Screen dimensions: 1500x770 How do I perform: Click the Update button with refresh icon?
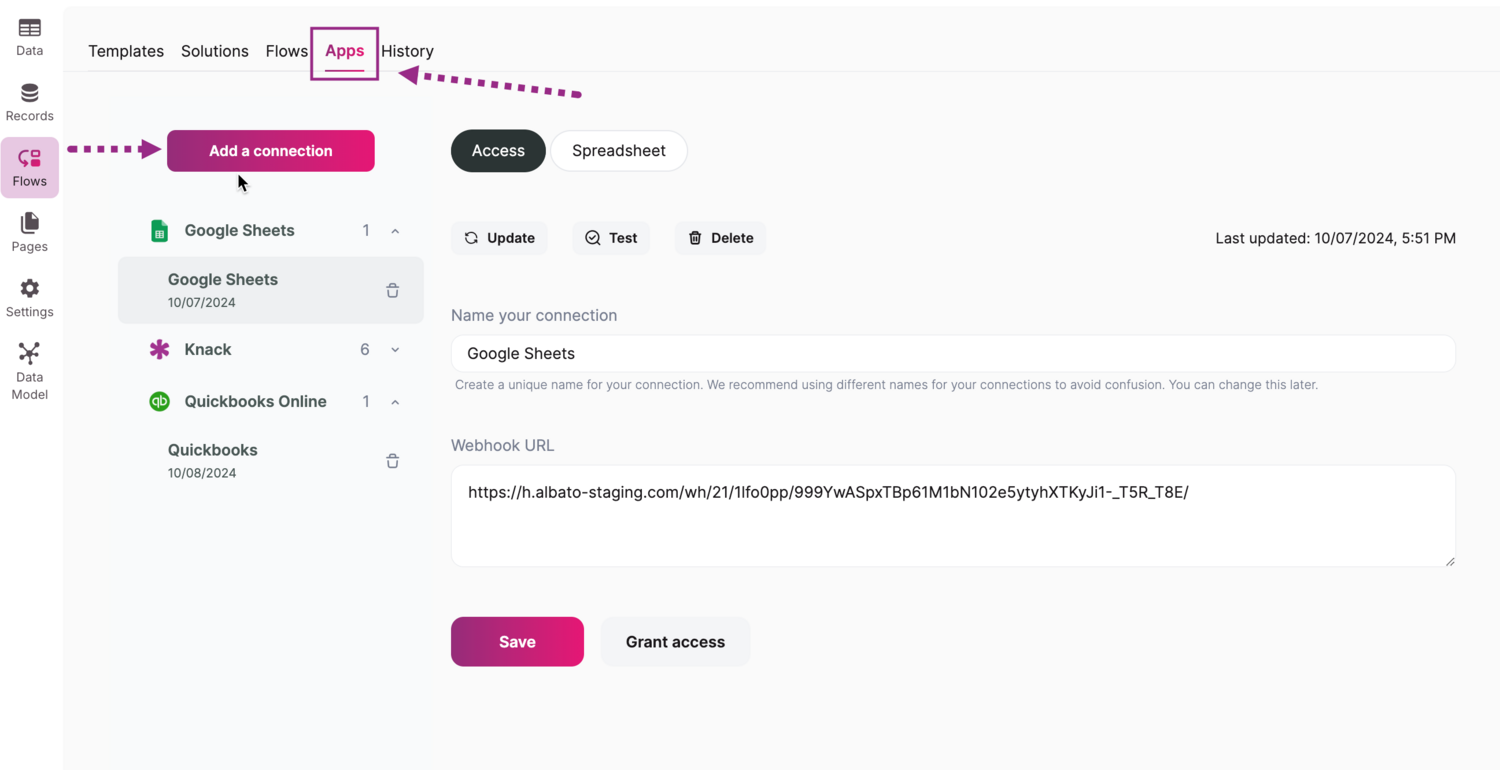[499, 238]
